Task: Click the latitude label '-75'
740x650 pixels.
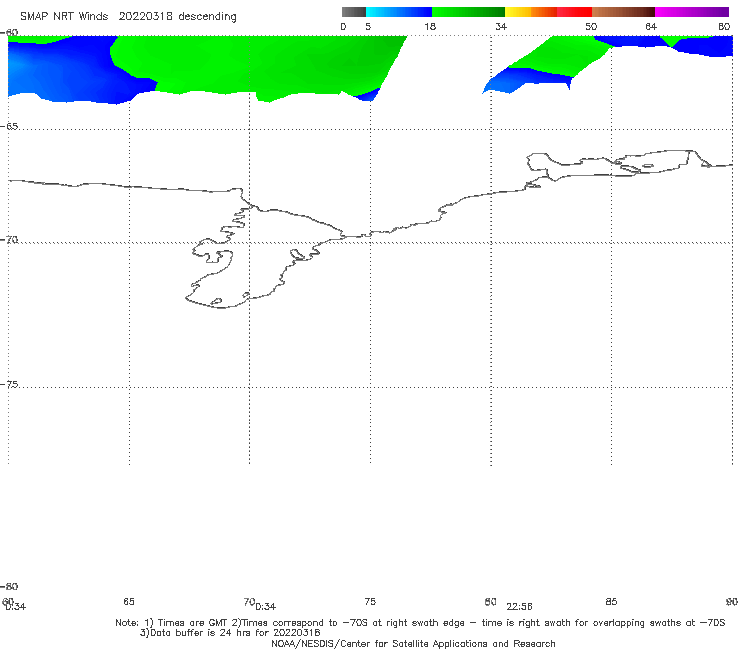Action: (x=9, y=384)
